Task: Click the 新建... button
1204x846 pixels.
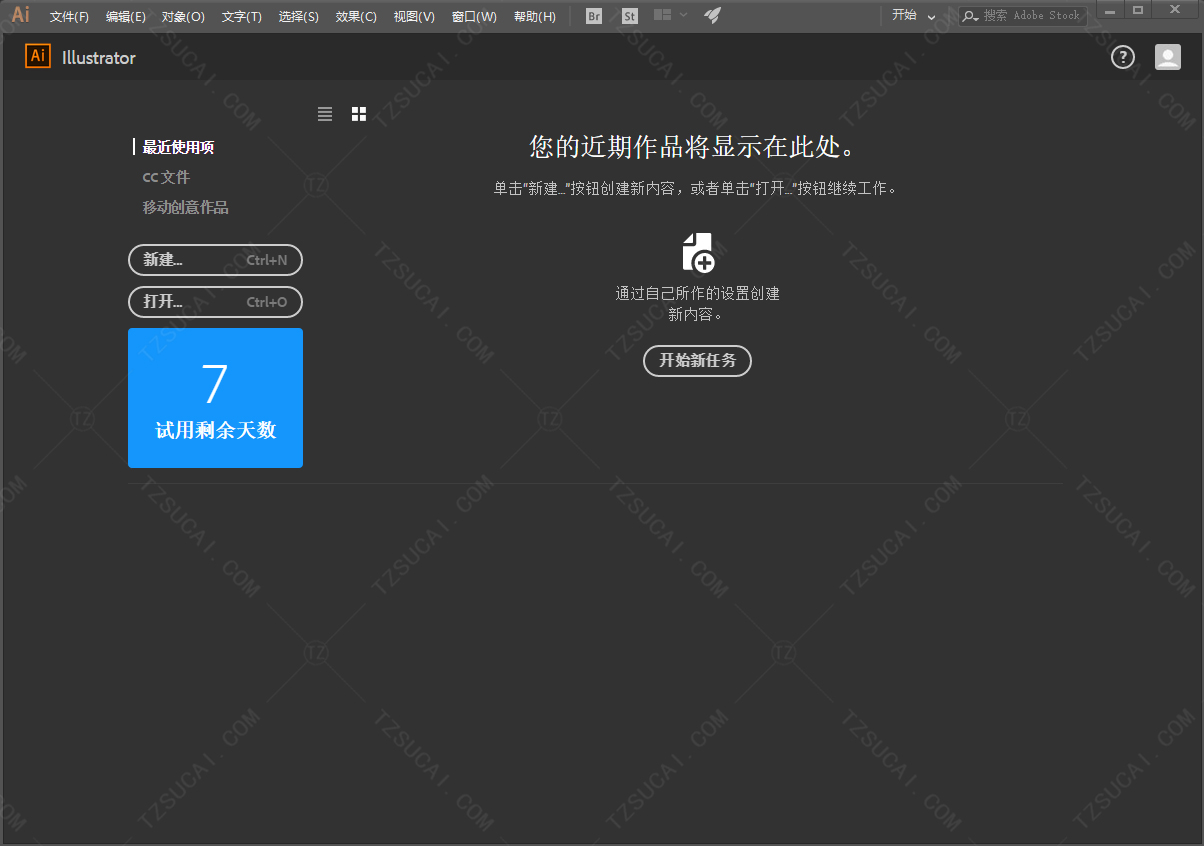Action: (215, 260)
